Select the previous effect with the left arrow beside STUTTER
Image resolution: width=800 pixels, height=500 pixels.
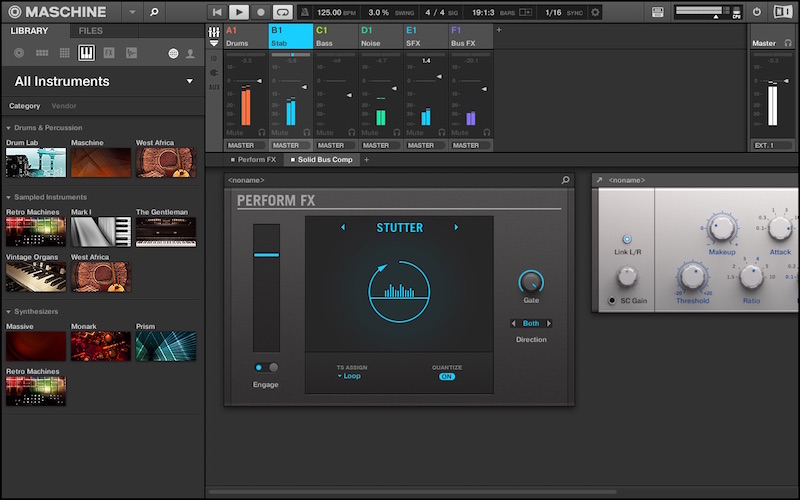pos(343,228)
